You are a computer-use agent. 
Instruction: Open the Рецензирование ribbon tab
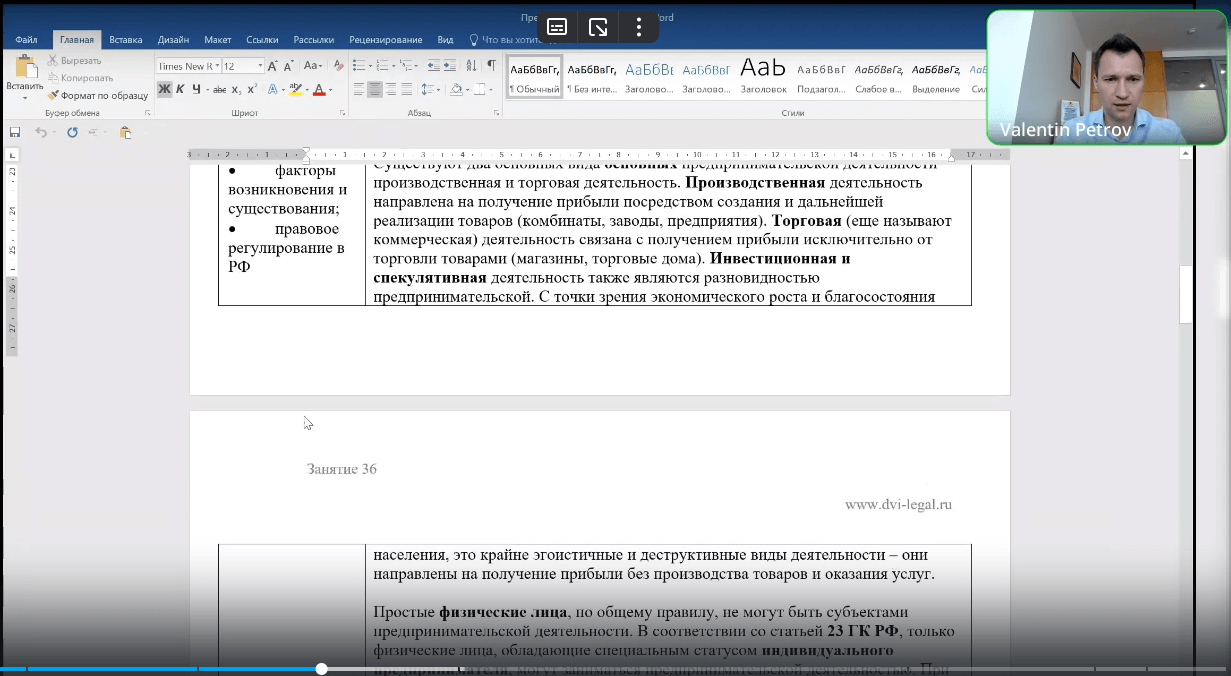pos(384,39)
